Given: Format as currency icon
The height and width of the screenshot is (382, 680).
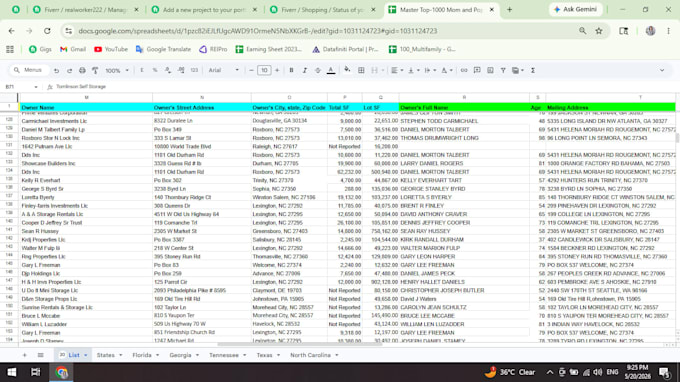Looking at the screenshot, I should (x=142, y=70).
